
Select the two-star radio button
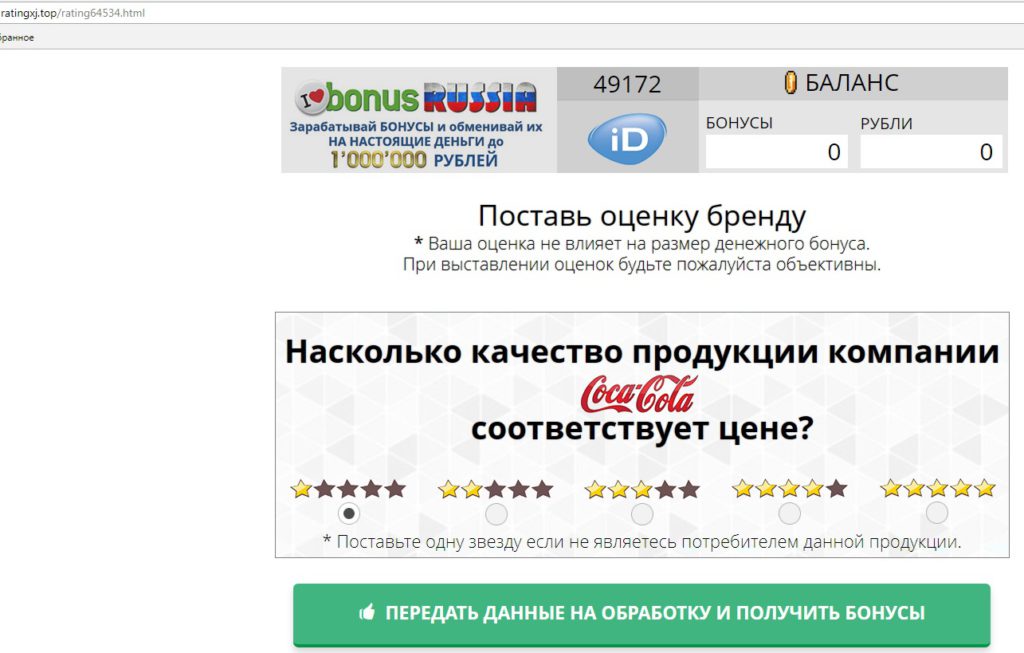coord(496,514)
